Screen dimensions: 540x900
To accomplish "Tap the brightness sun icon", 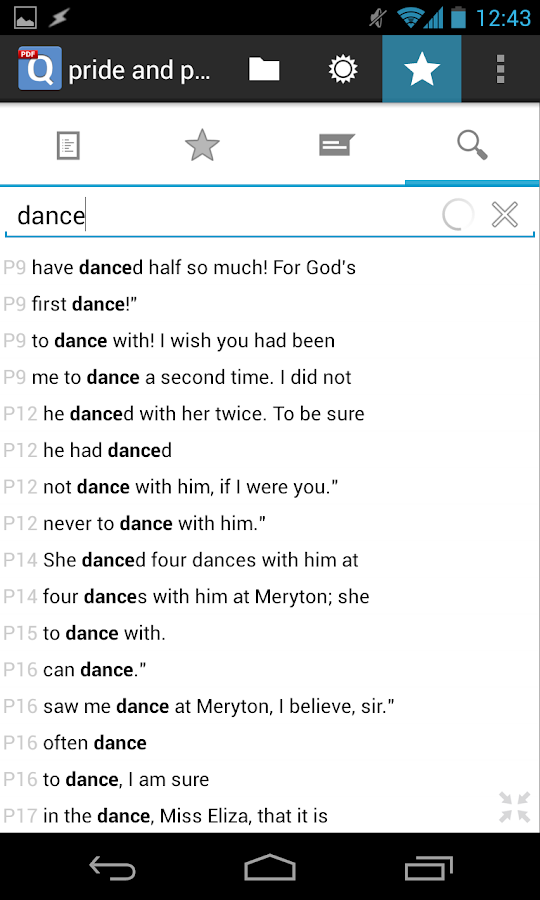I will click(x=343, y=69).
